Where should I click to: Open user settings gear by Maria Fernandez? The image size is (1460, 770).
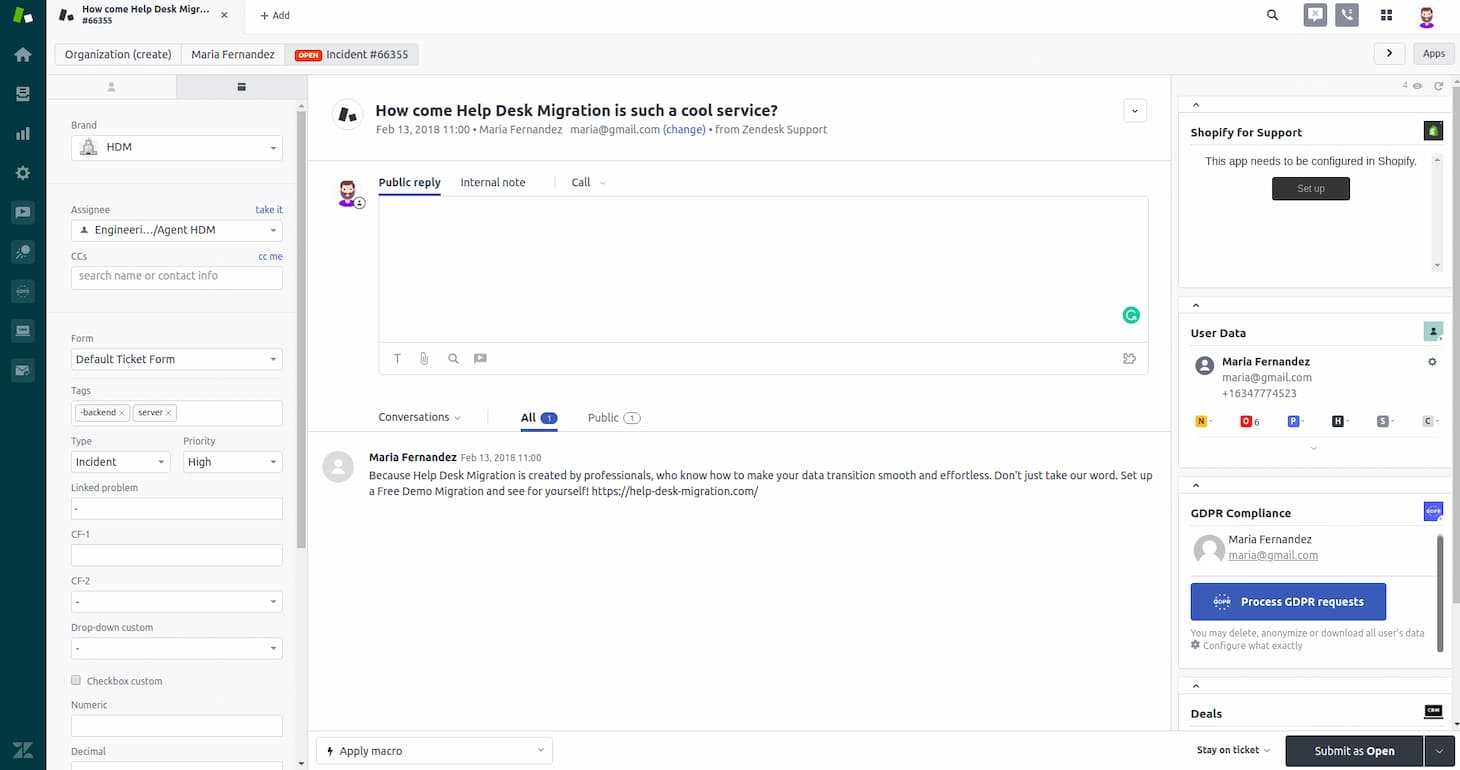(x=1432, y=362)
